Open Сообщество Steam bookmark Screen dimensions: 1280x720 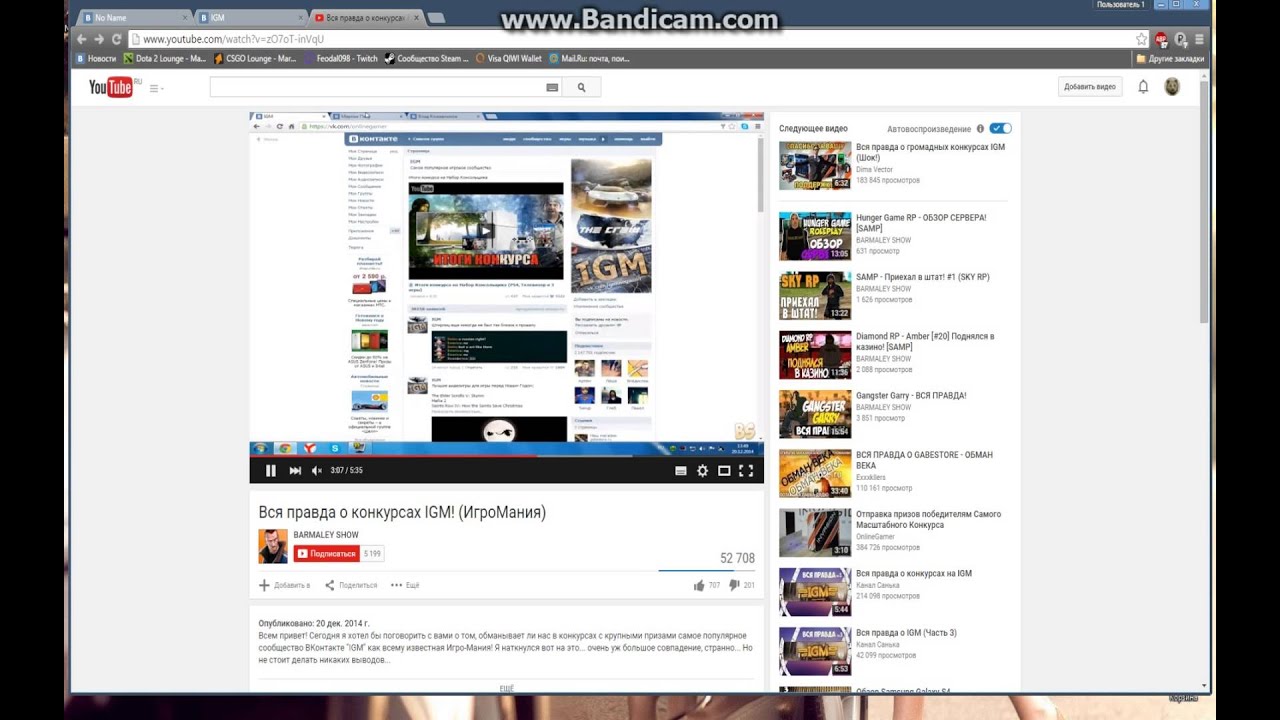[427, 59]
